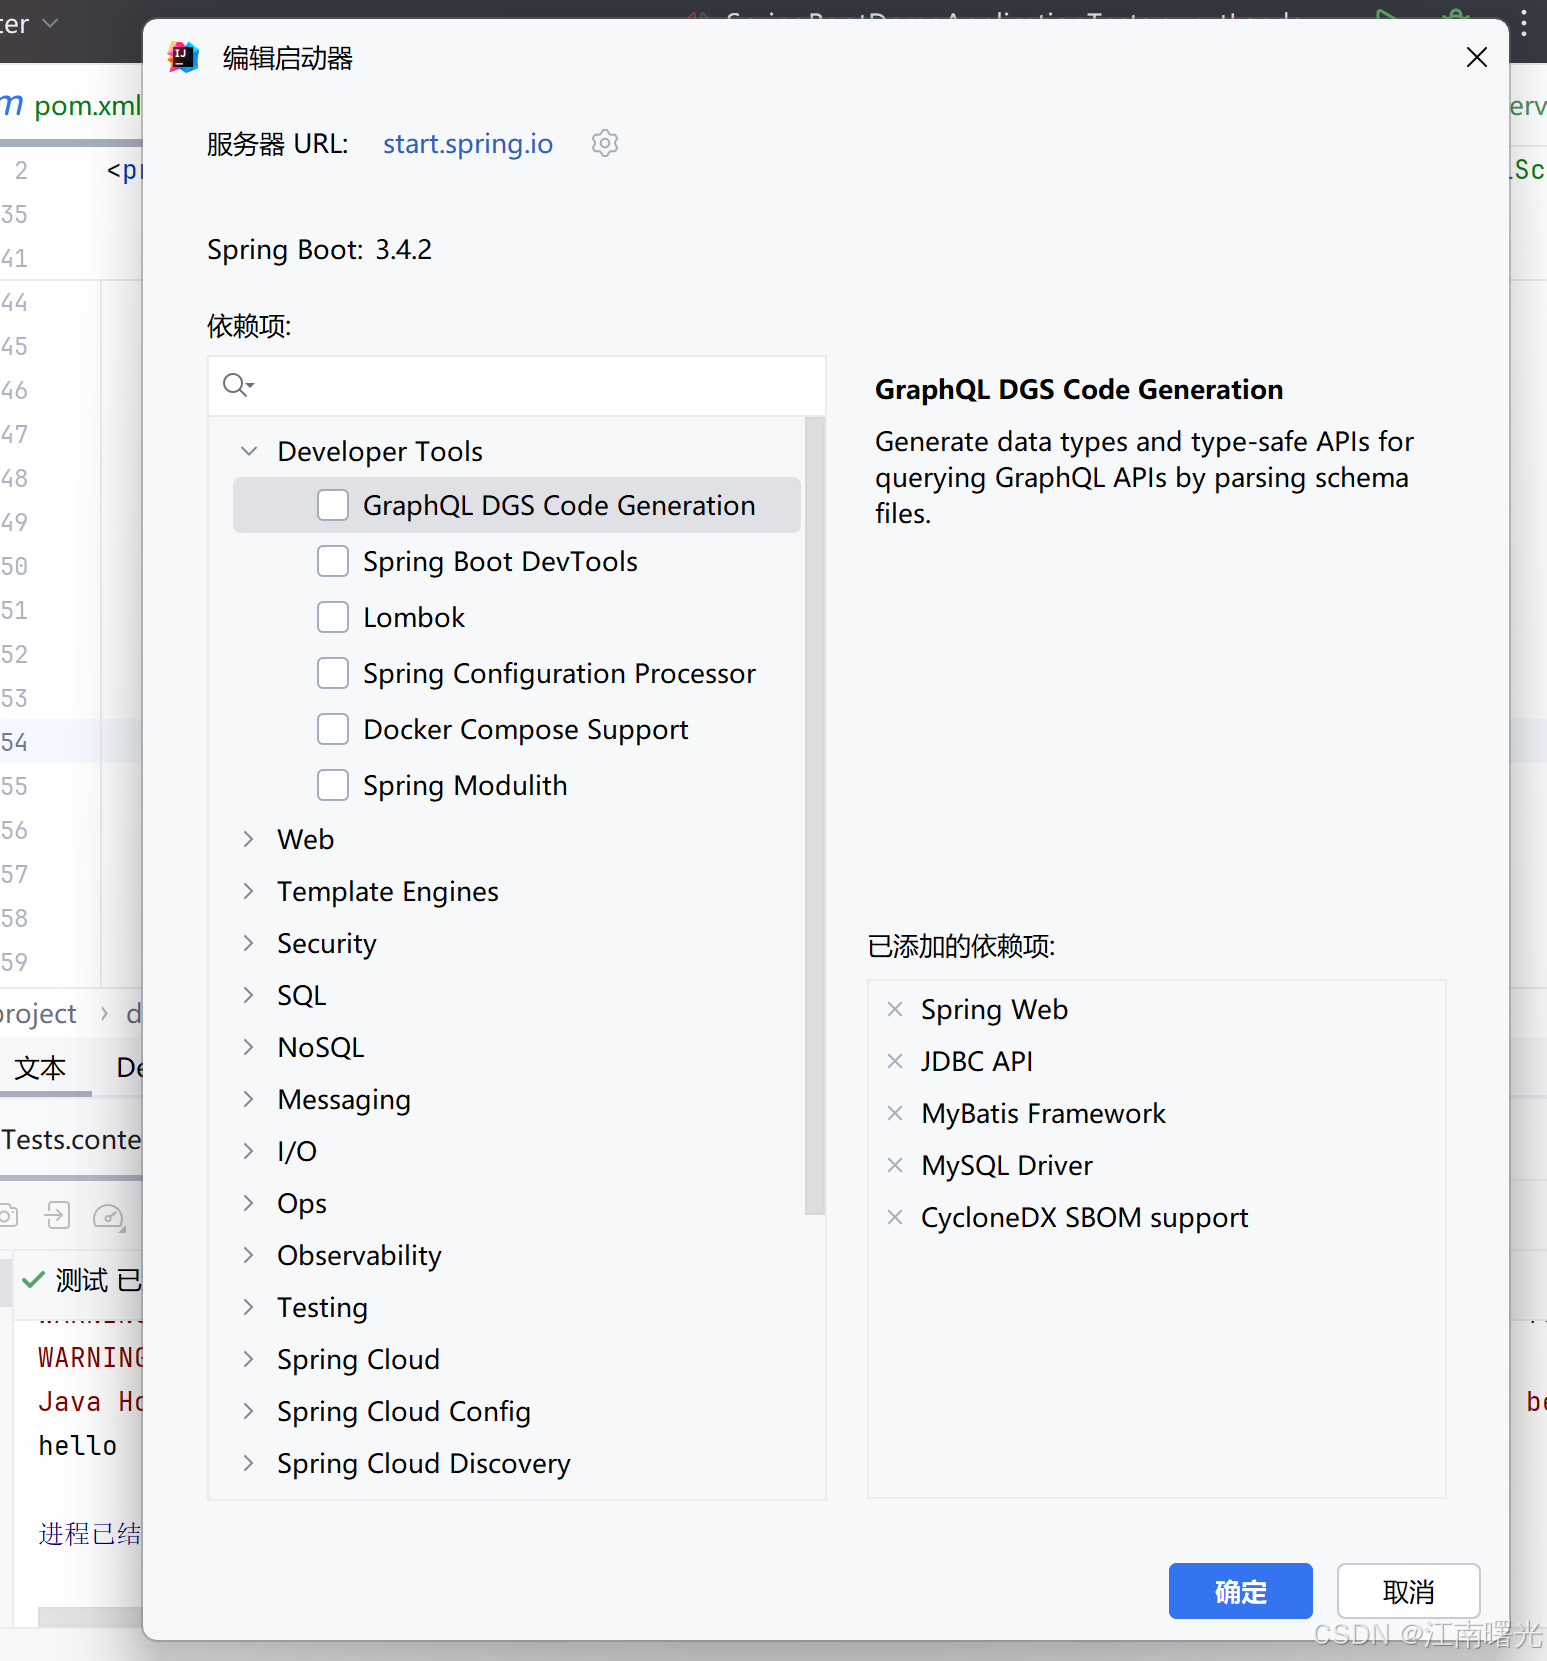
Task: Select MySQL Driver in added list
Action: tap(1007, 1165)
